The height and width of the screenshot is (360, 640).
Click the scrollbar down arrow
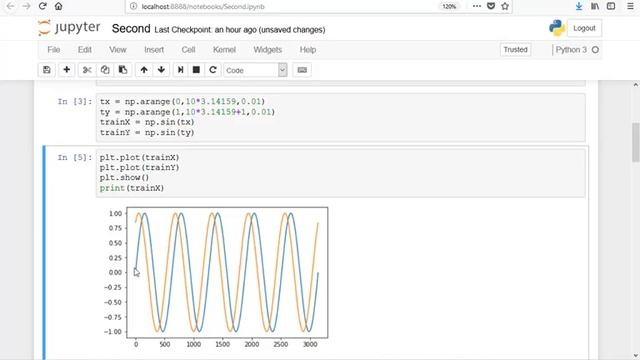point(636,356)
